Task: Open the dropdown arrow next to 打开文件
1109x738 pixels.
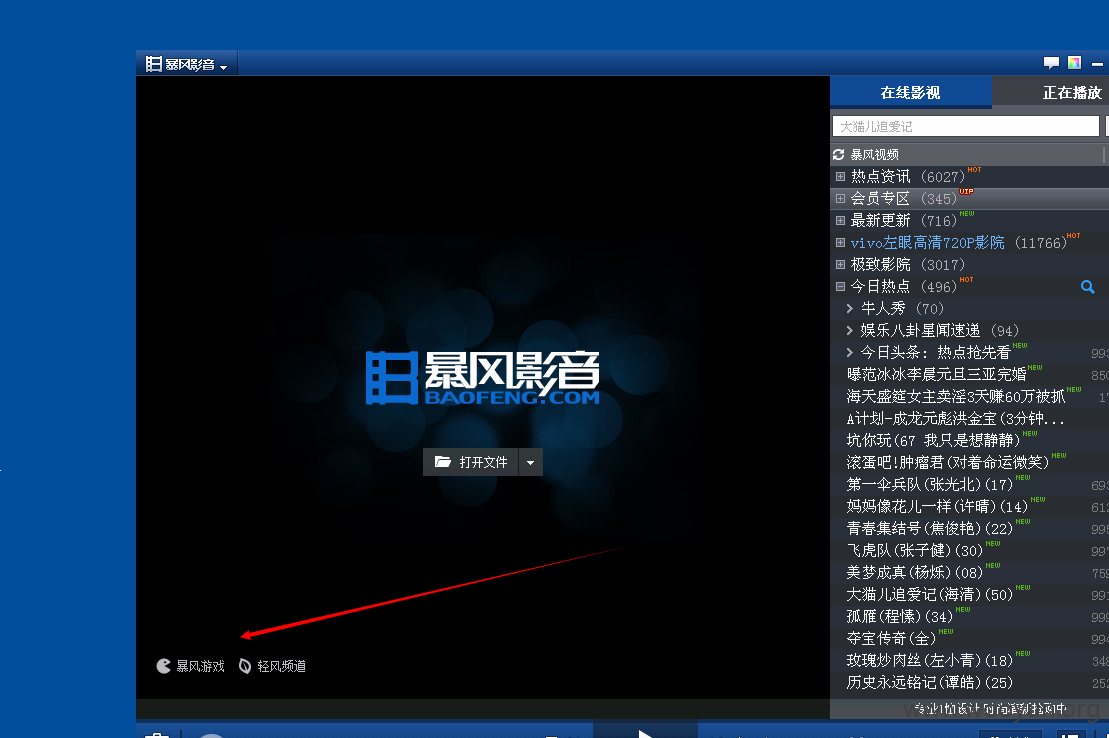Action: (530, 463)
